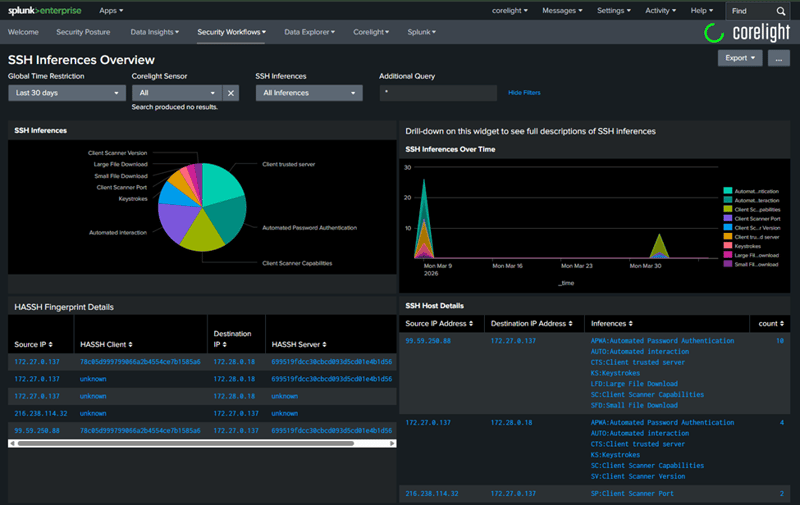Open the Security Workflows menu
The image size is (800, 505).
(x=231, y=32)
